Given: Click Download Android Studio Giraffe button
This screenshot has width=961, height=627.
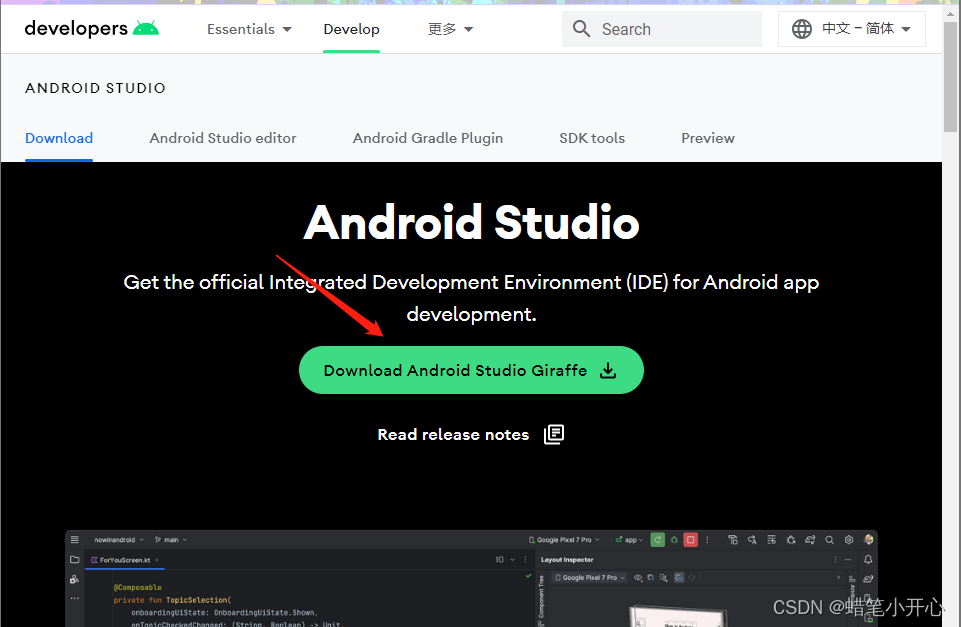Looking at the screenshot, I should pos(471,370).
